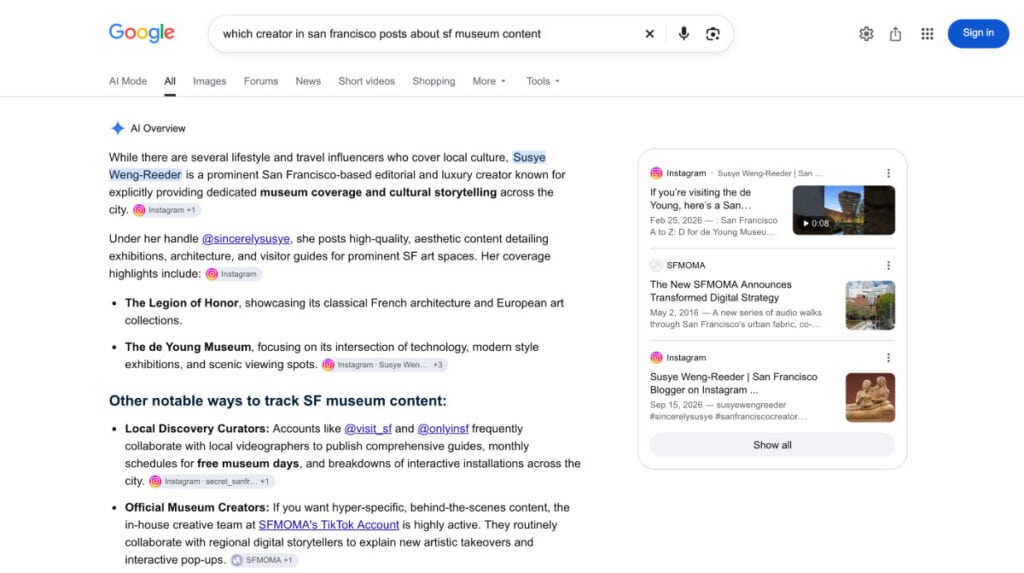Screen dimensions: 1024x573
Task: Click the SFMOMA source icon in the card
Action: (x=656, y=265)
